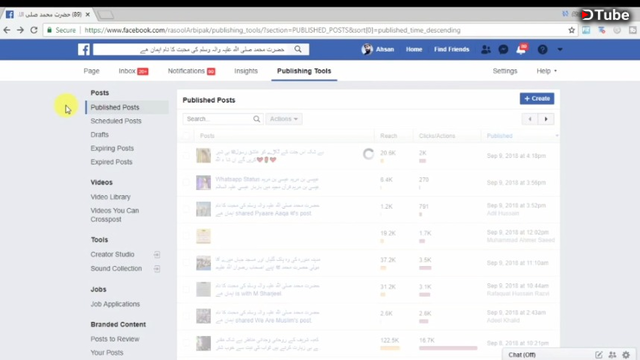640x360 pixels.
Task: Open the Quick Help question icon
Action: click(x=542, y=49)
